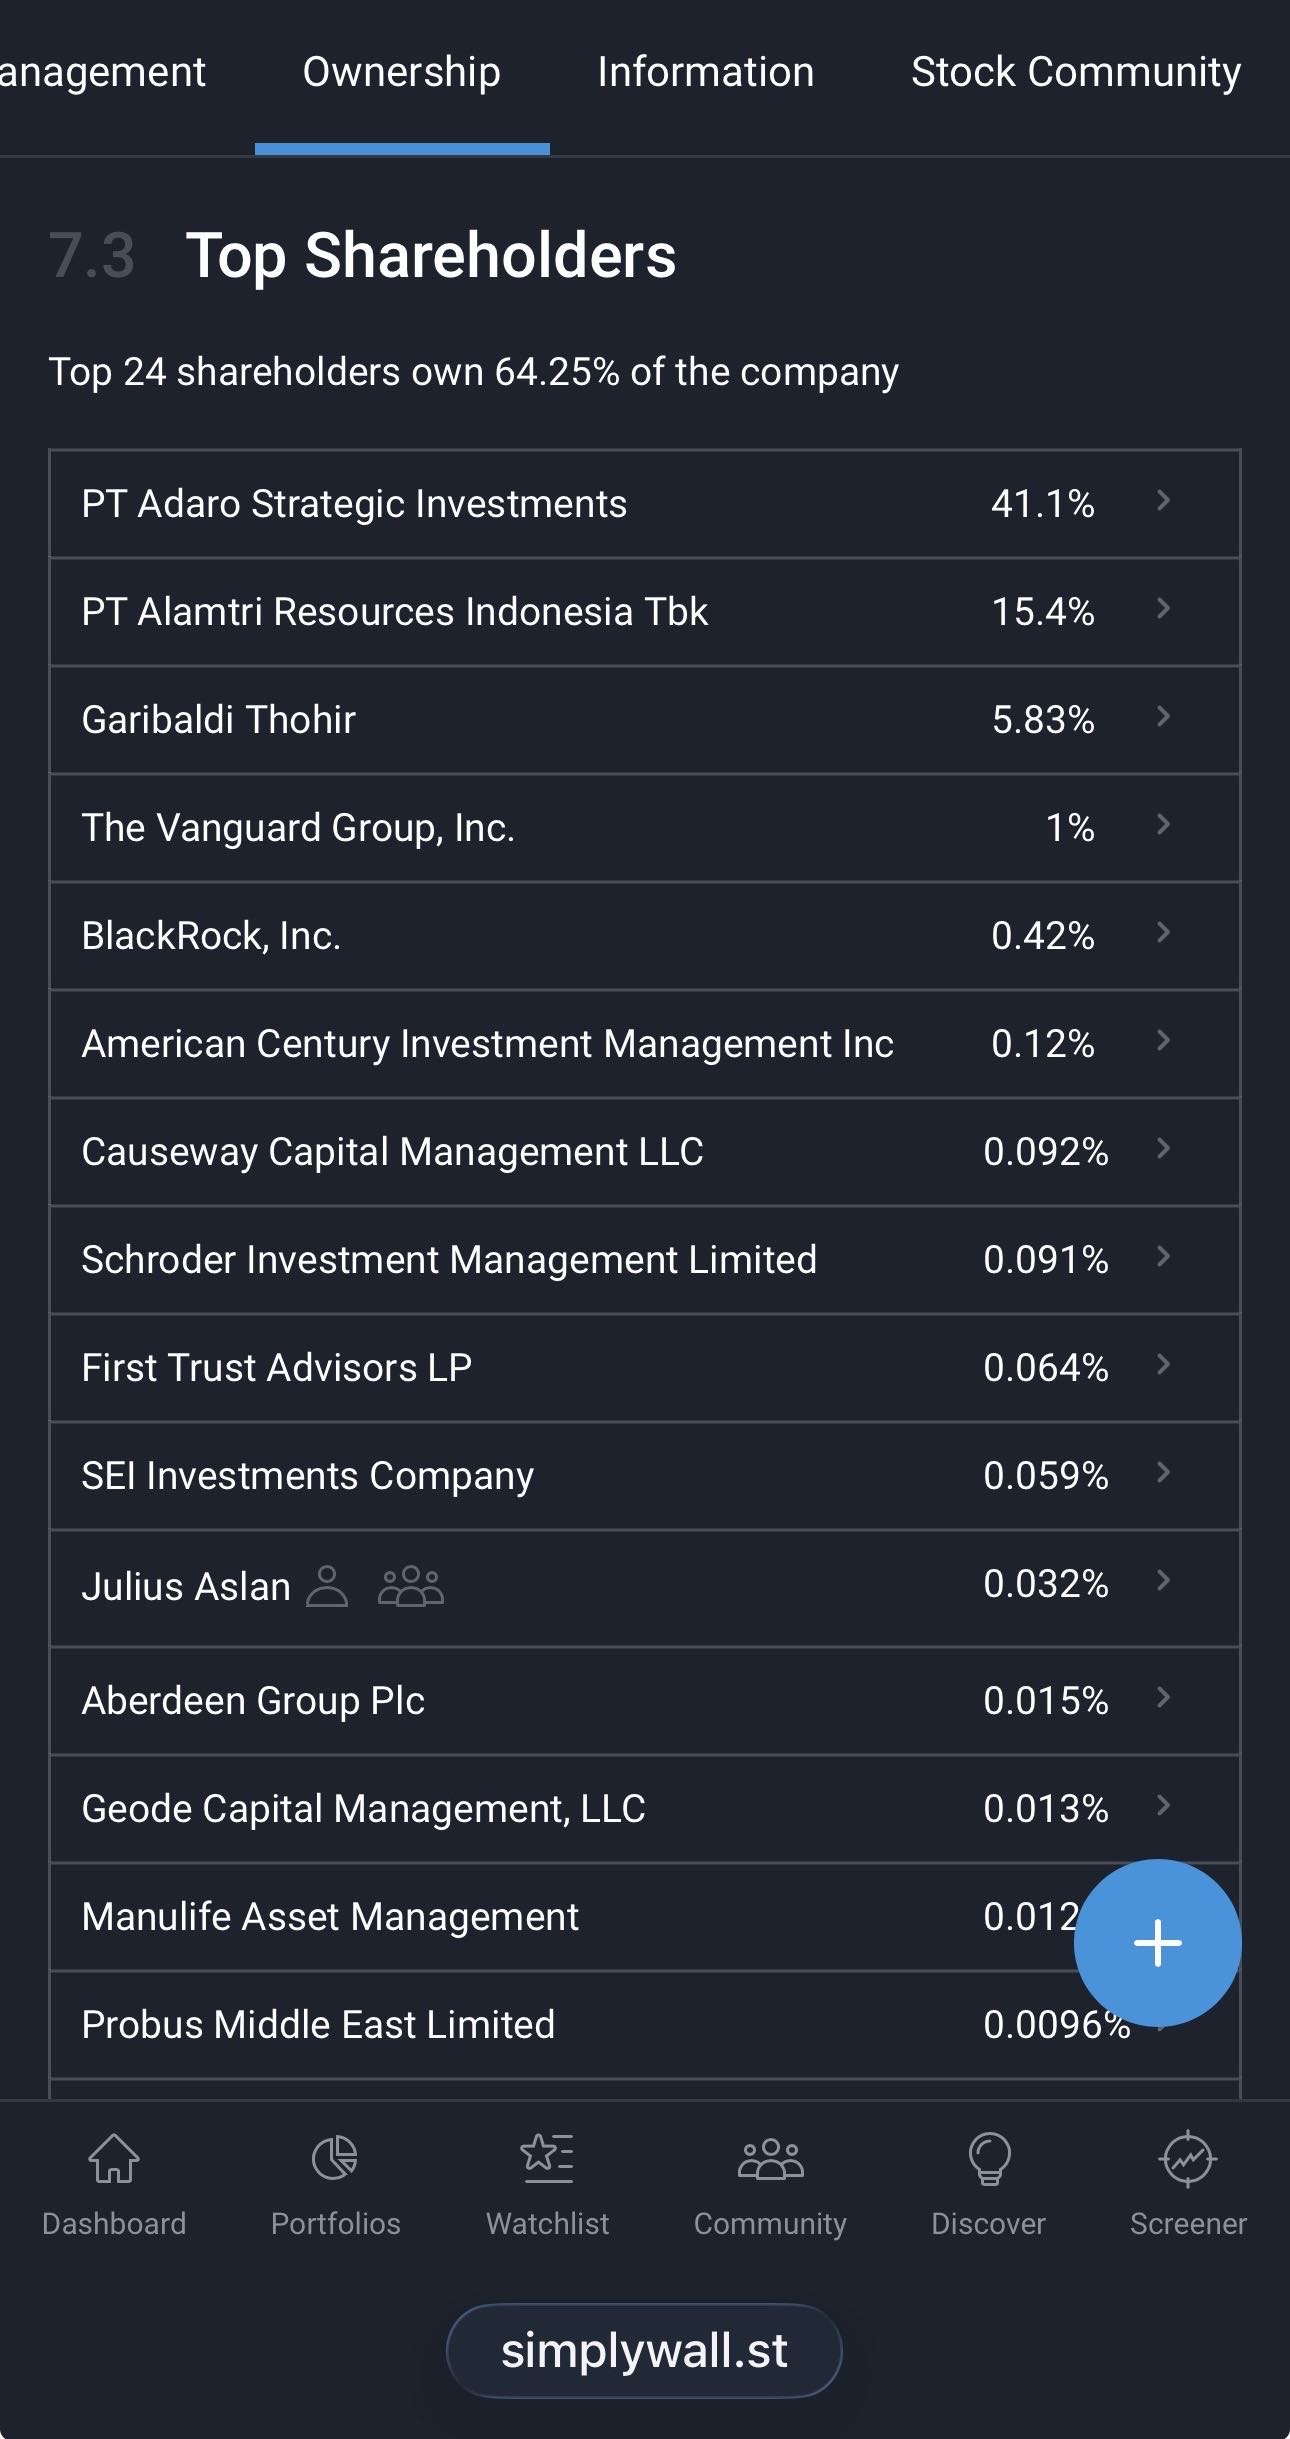Open The Vanguard Group, Inc. shareholder

298,828
